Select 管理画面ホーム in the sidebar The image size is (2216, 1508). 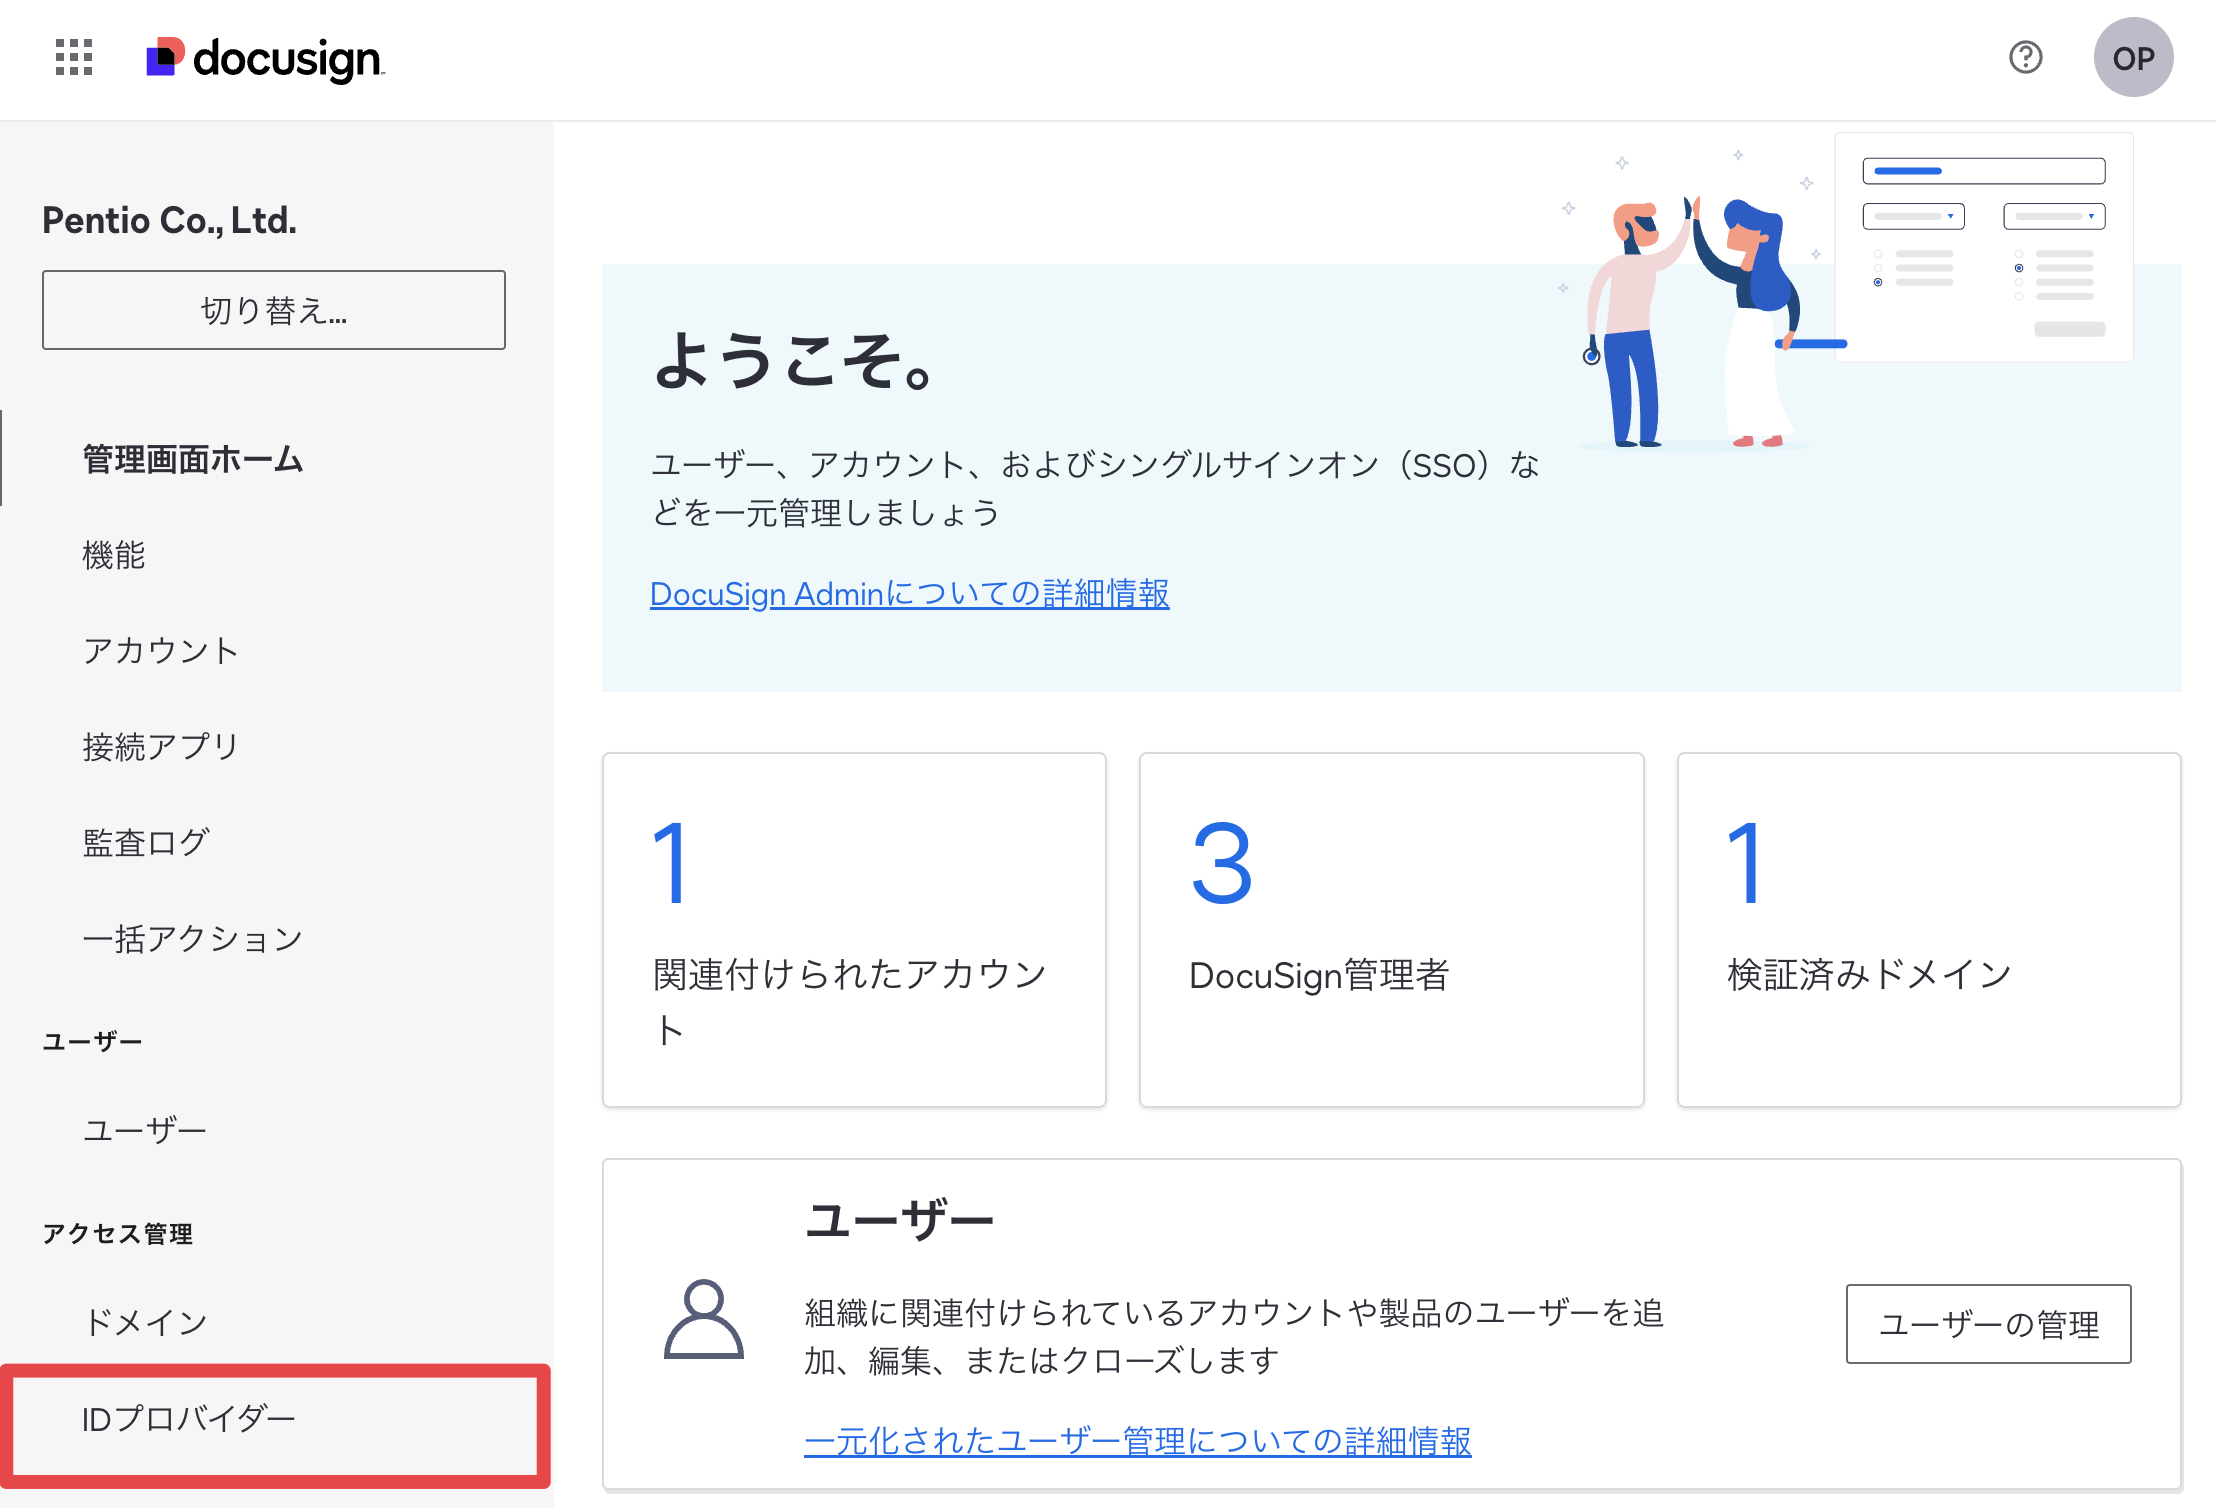pyautogui.click(x=193, y=459)
